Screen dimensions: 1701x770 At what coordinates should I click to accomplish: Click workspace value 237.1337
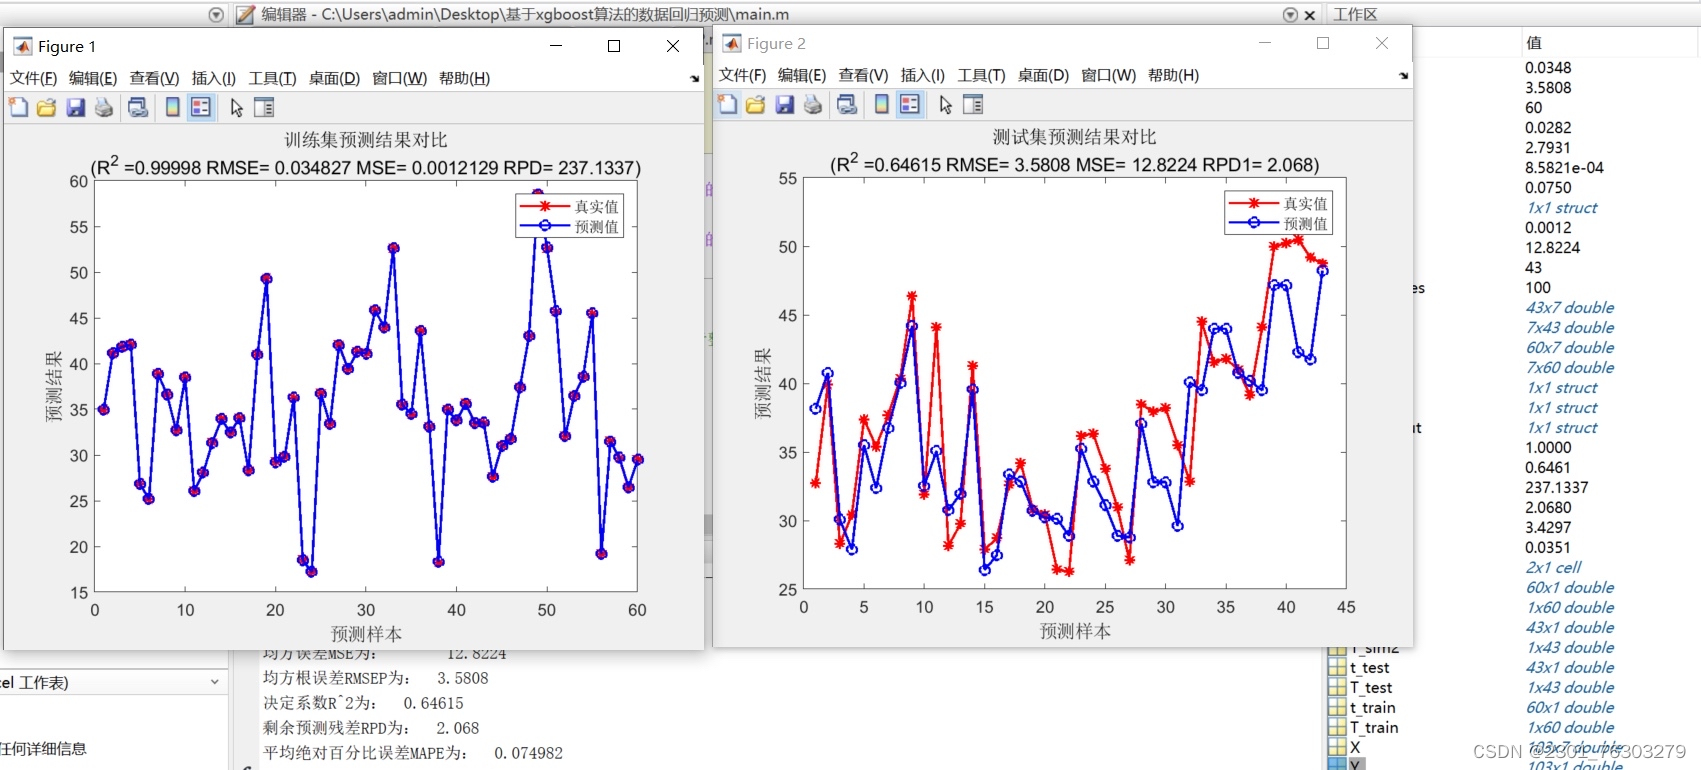pos(1556,488)
